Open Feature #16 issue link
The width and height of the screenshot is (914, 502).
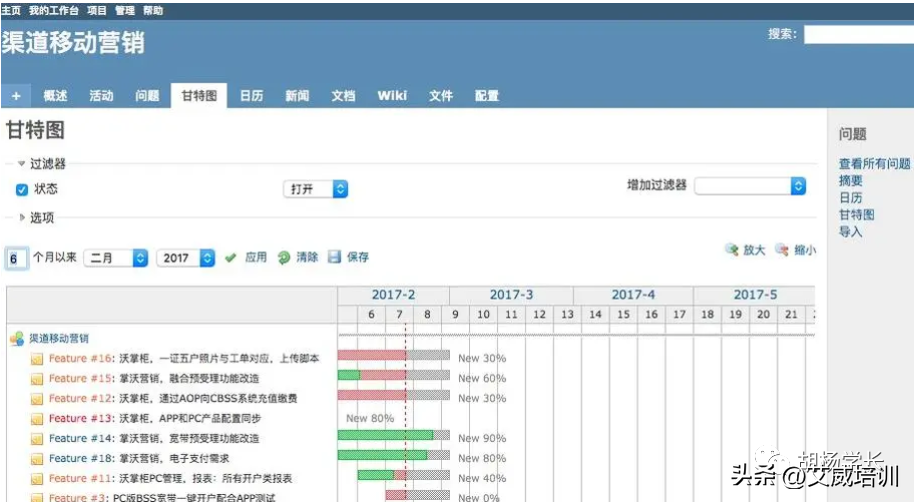click(80, 359)
